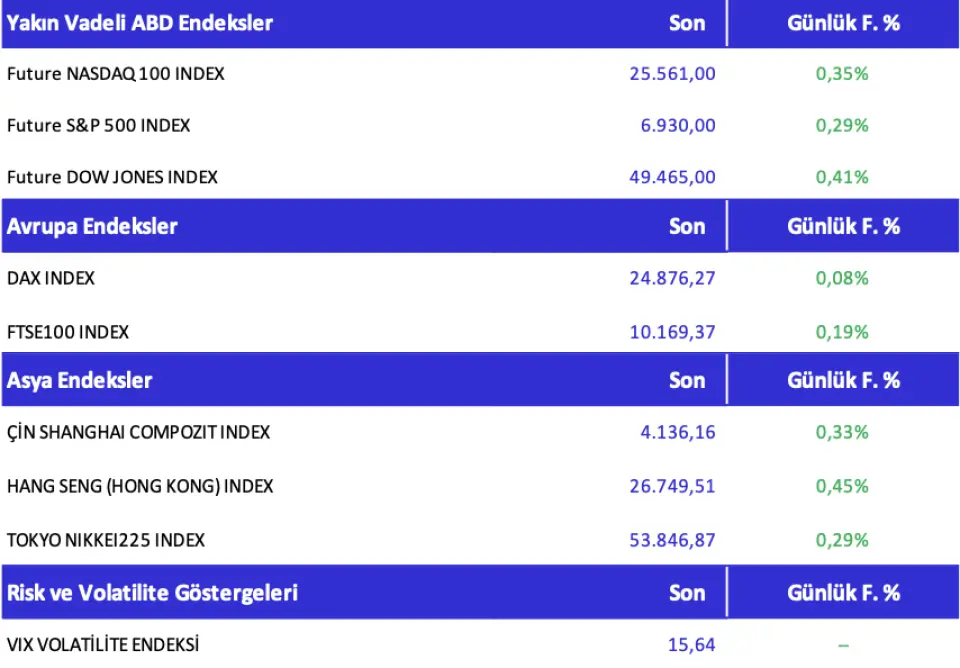Click the Dow Jones daily change 0,41%

(842, 177)
